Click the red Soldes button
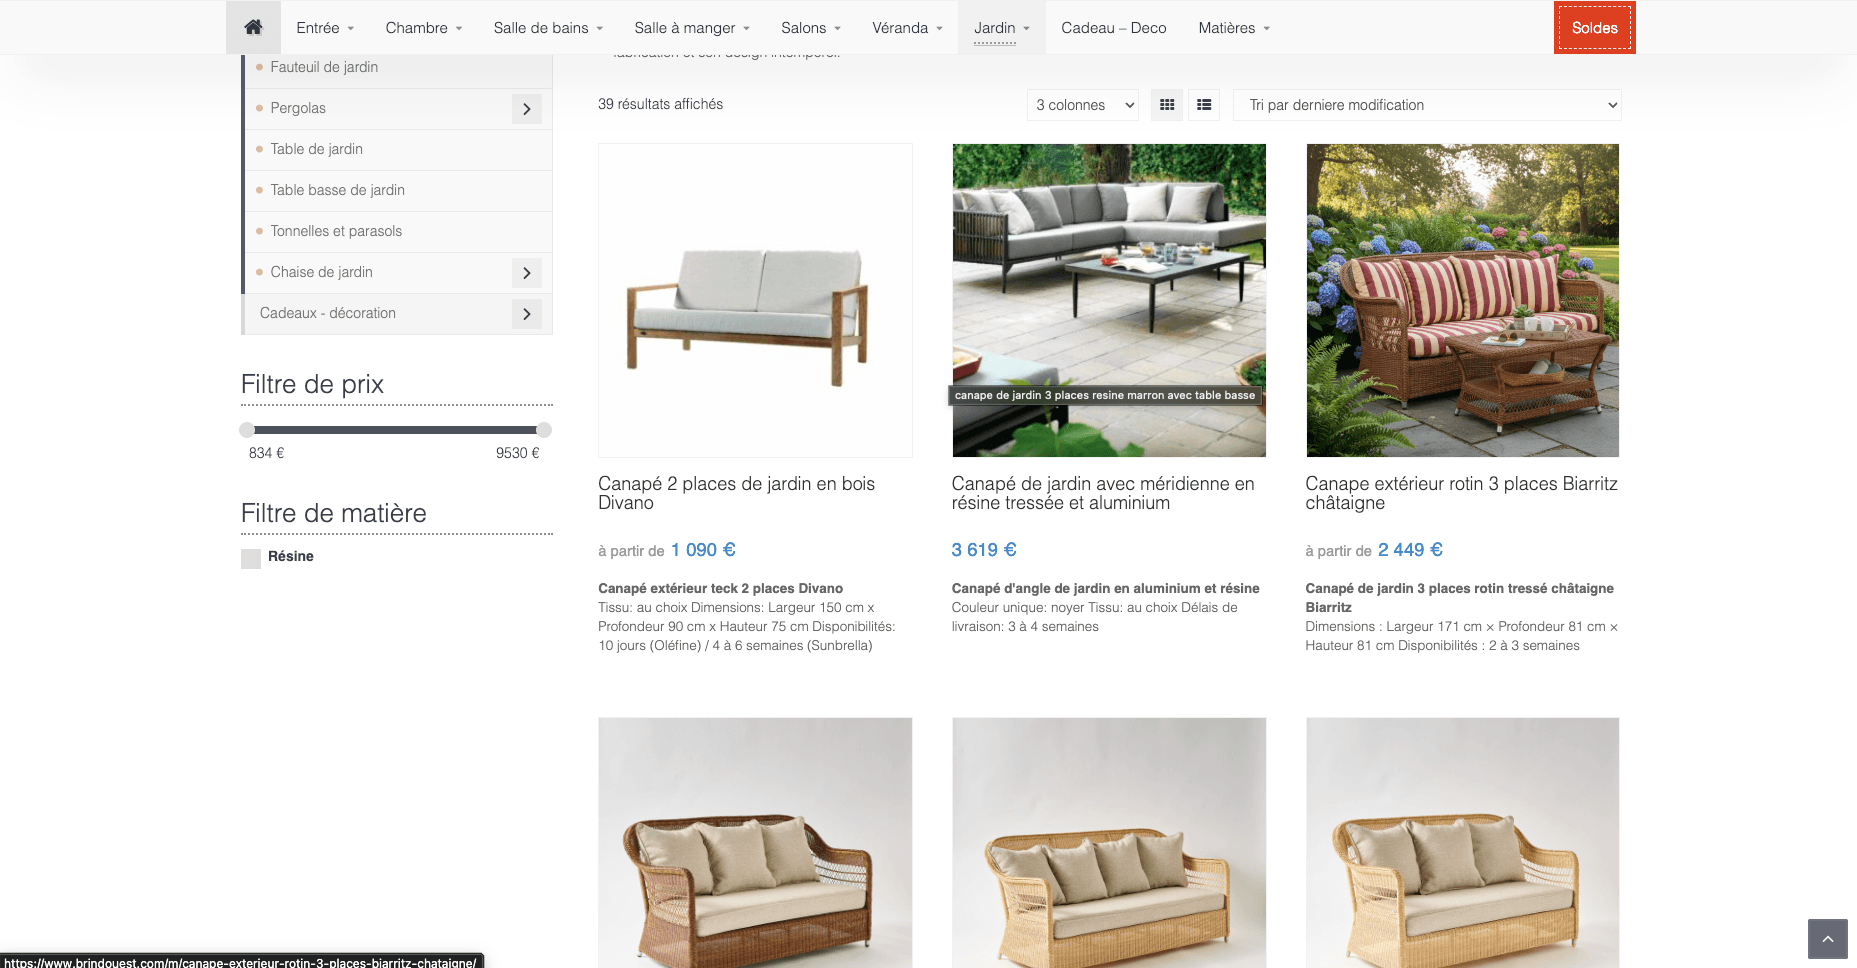Screen dimensions: 1857x968 [1595, 28]
